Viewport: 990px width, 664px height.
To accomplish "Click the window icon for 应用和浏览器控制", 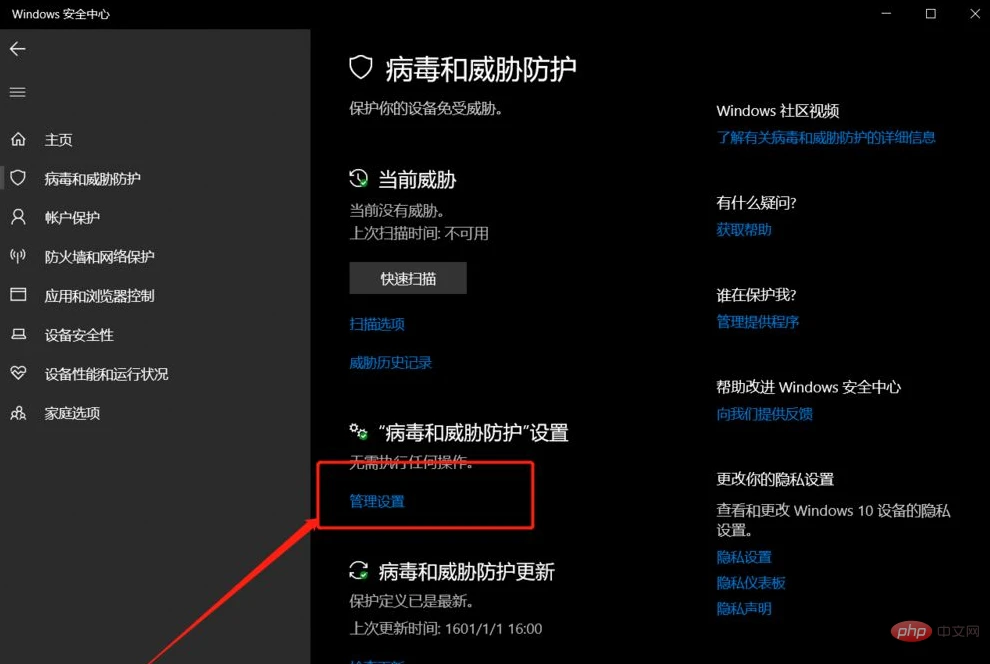I will click(x=18, y=295).
